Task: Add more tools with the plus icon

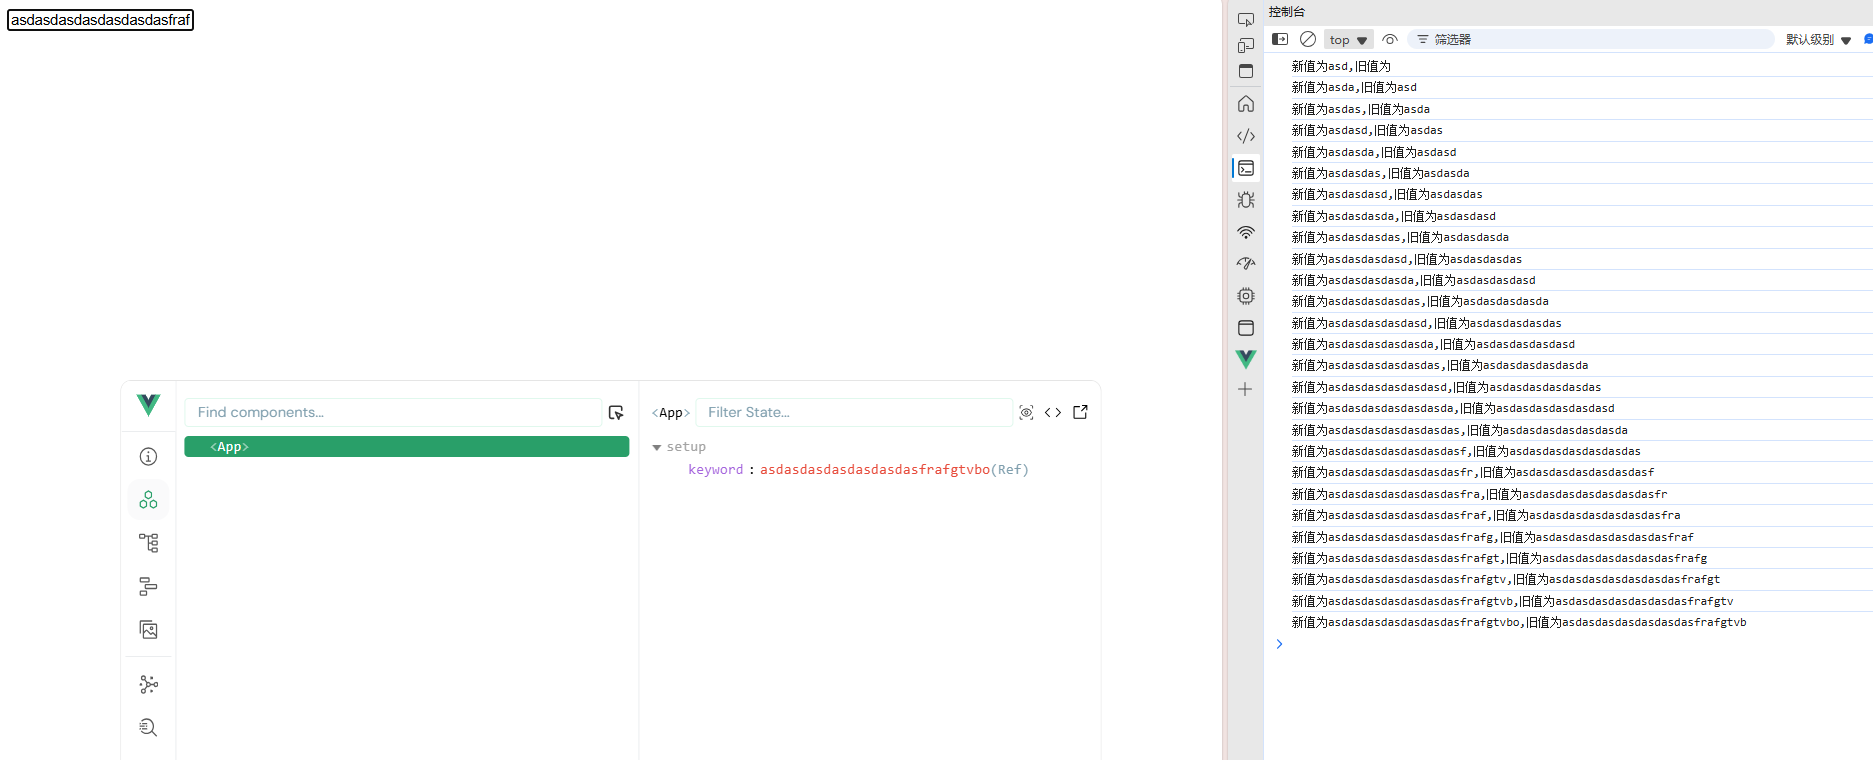Action: (1245, 389)
